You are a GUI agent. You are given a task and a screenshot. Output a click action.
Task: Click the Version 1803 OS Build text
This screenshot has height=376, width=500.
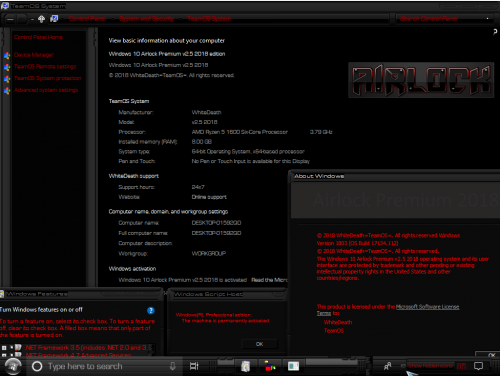(357, 243)
